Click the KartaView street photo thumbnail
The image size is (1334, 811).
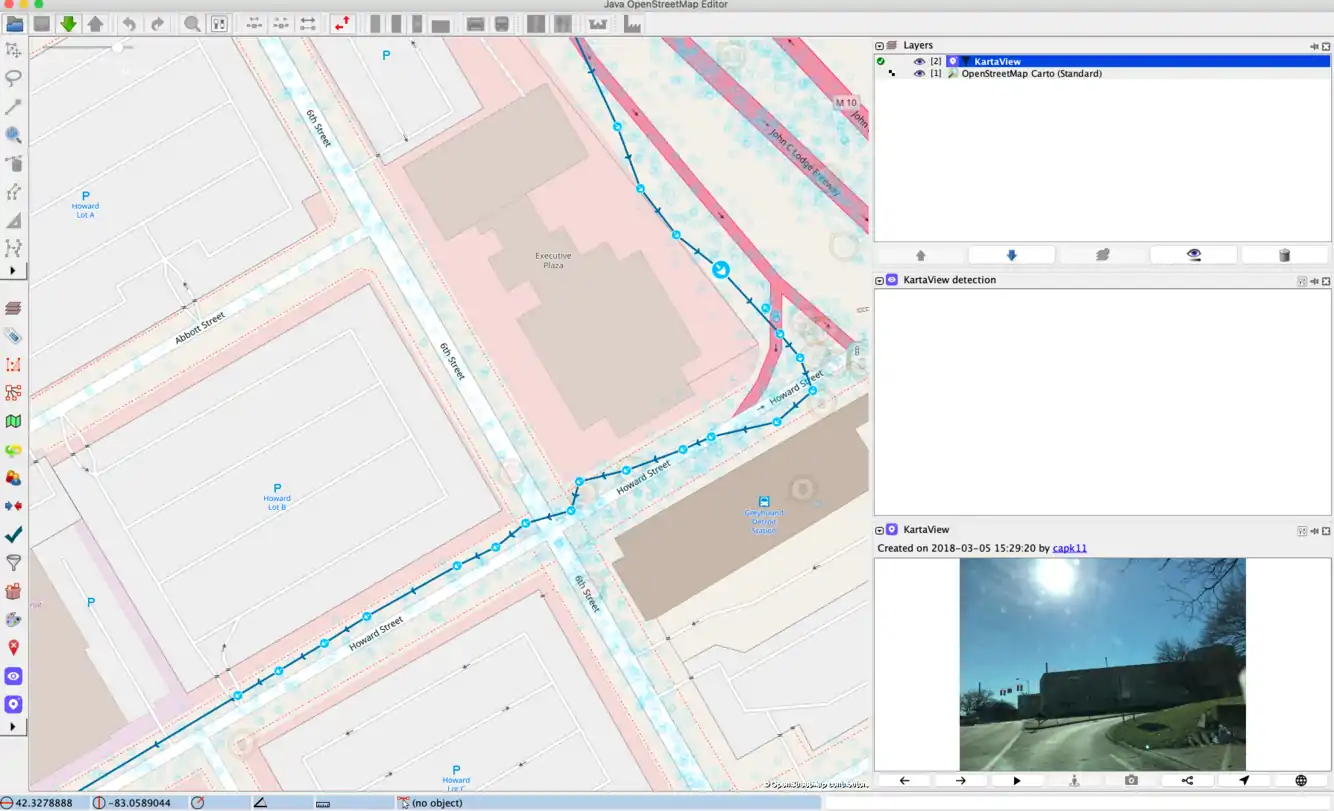(x=1102, y=664)
